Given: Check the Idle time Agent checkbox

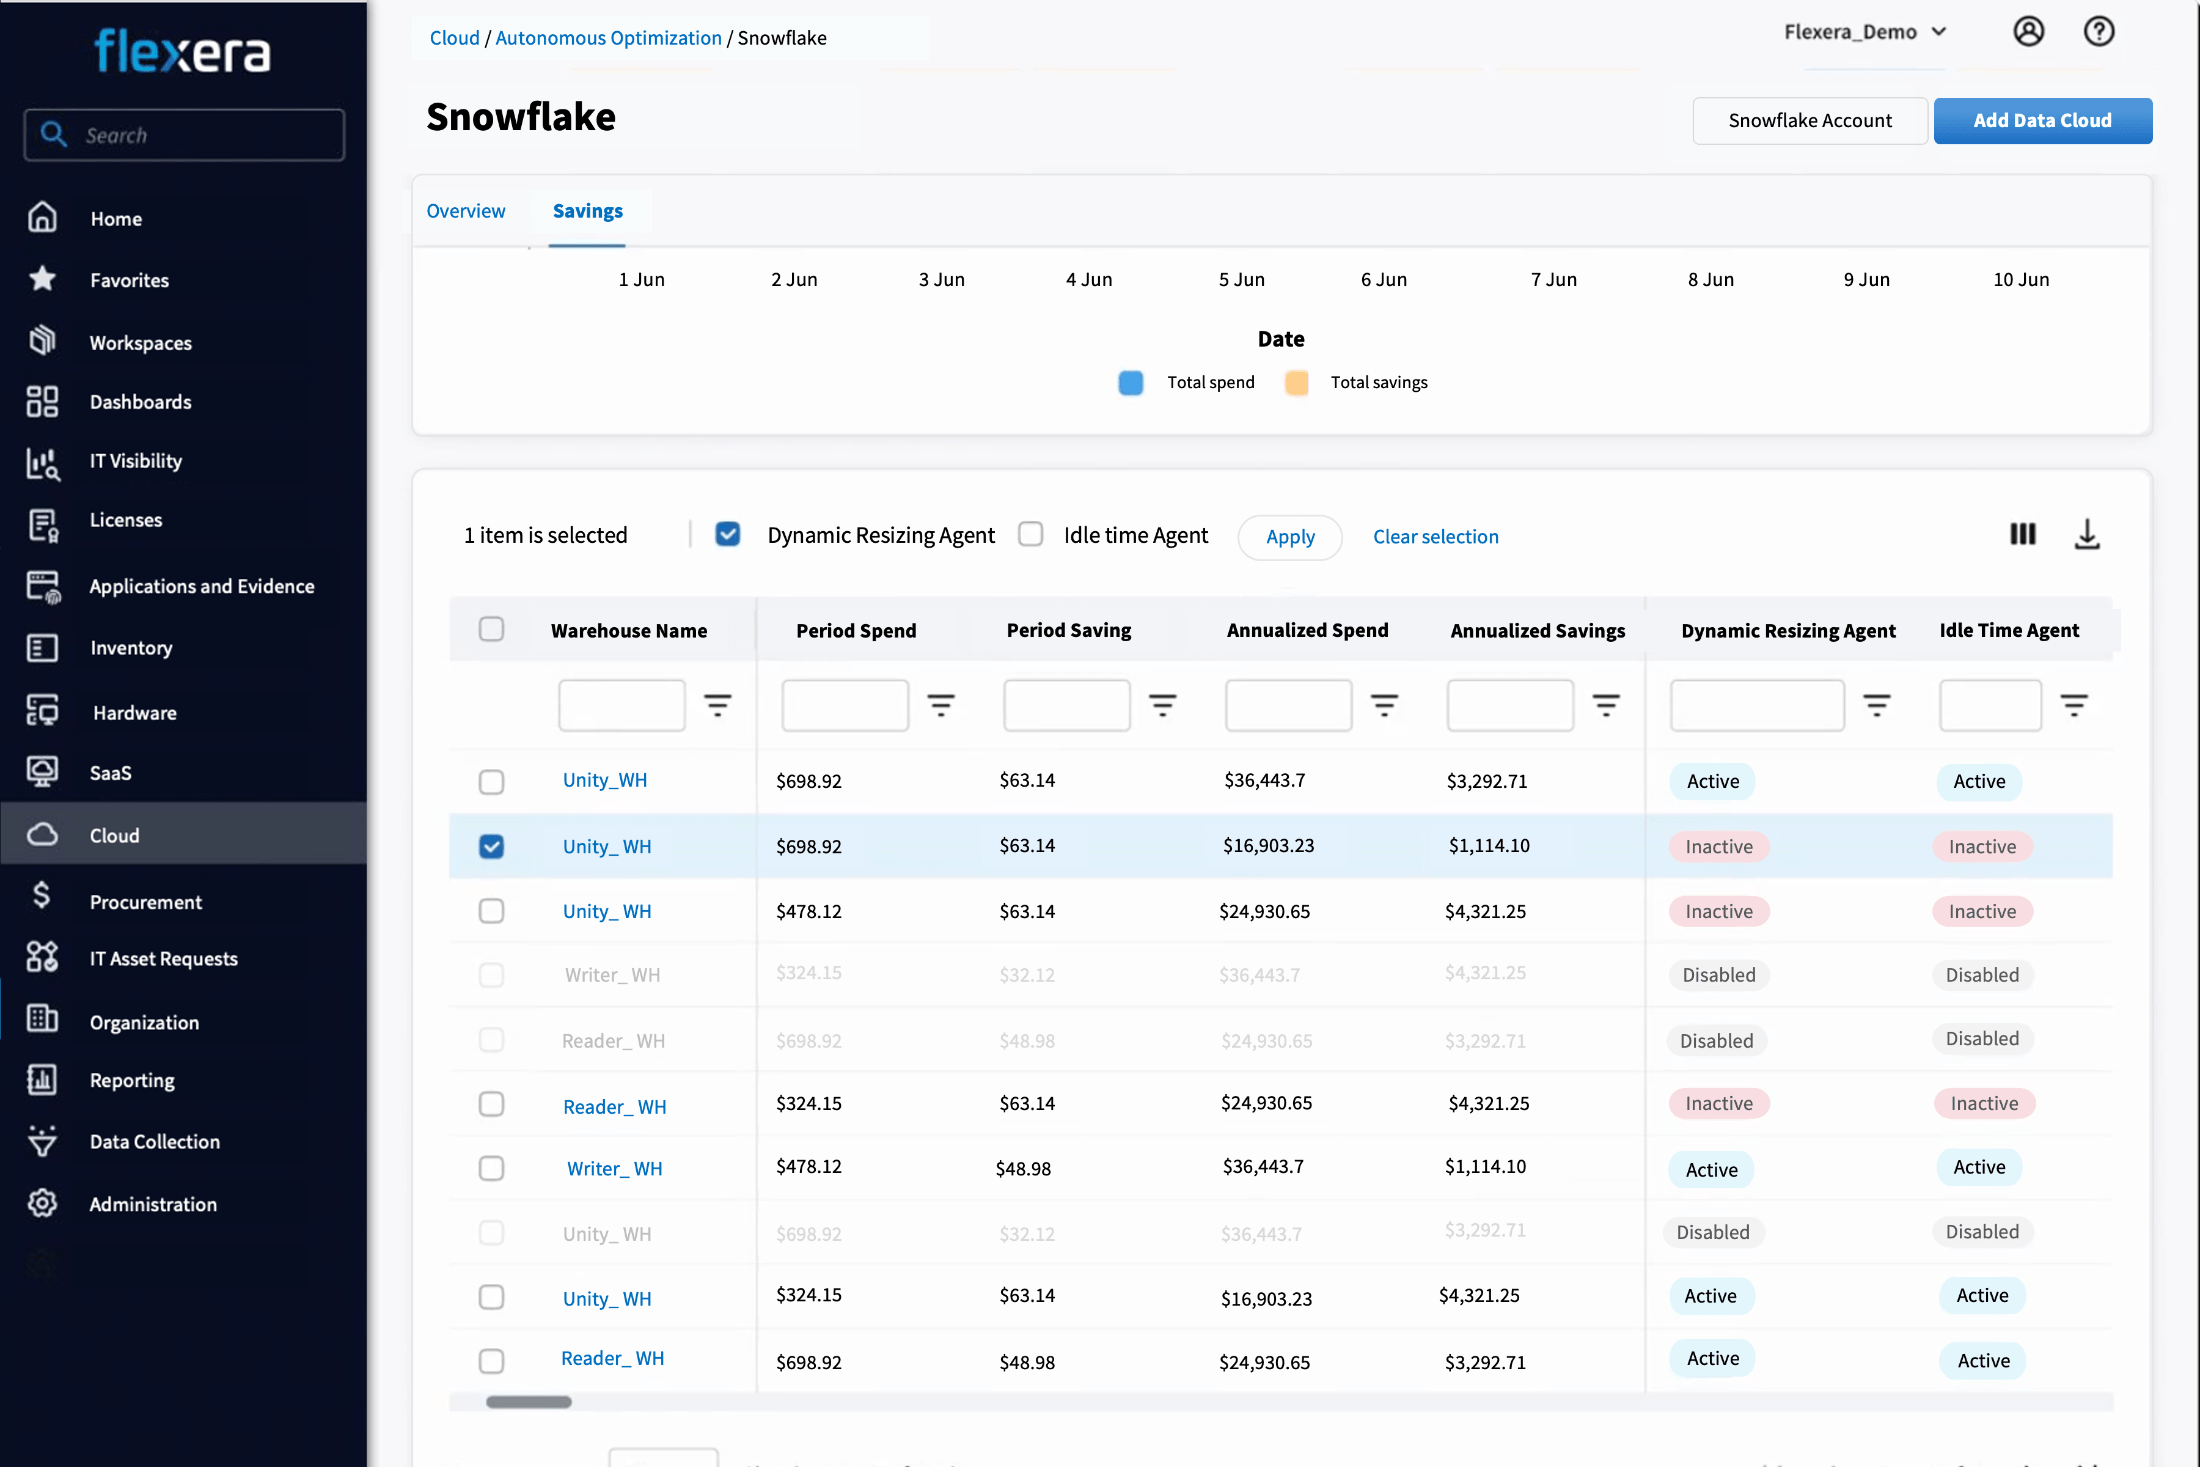Looking at the screenshot, I should (1031, 534).
